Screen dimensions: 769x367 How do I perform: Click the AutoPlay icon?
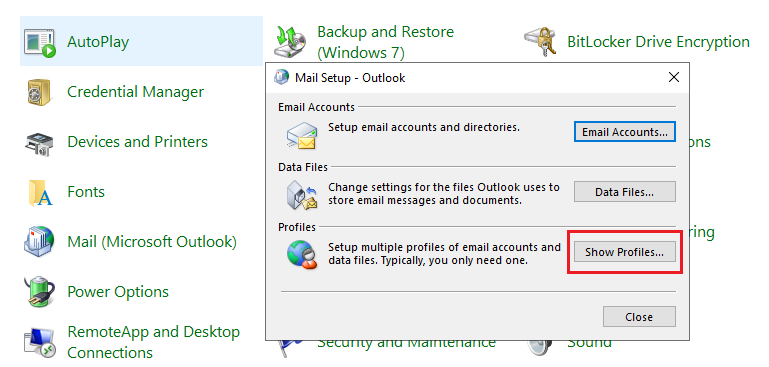point(40,43)
